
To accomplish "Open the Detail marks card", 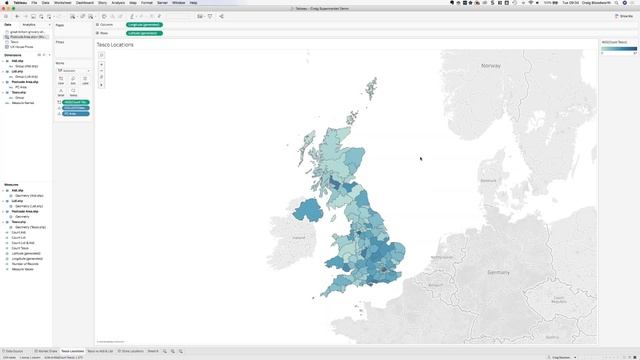I will pos(61,92).
